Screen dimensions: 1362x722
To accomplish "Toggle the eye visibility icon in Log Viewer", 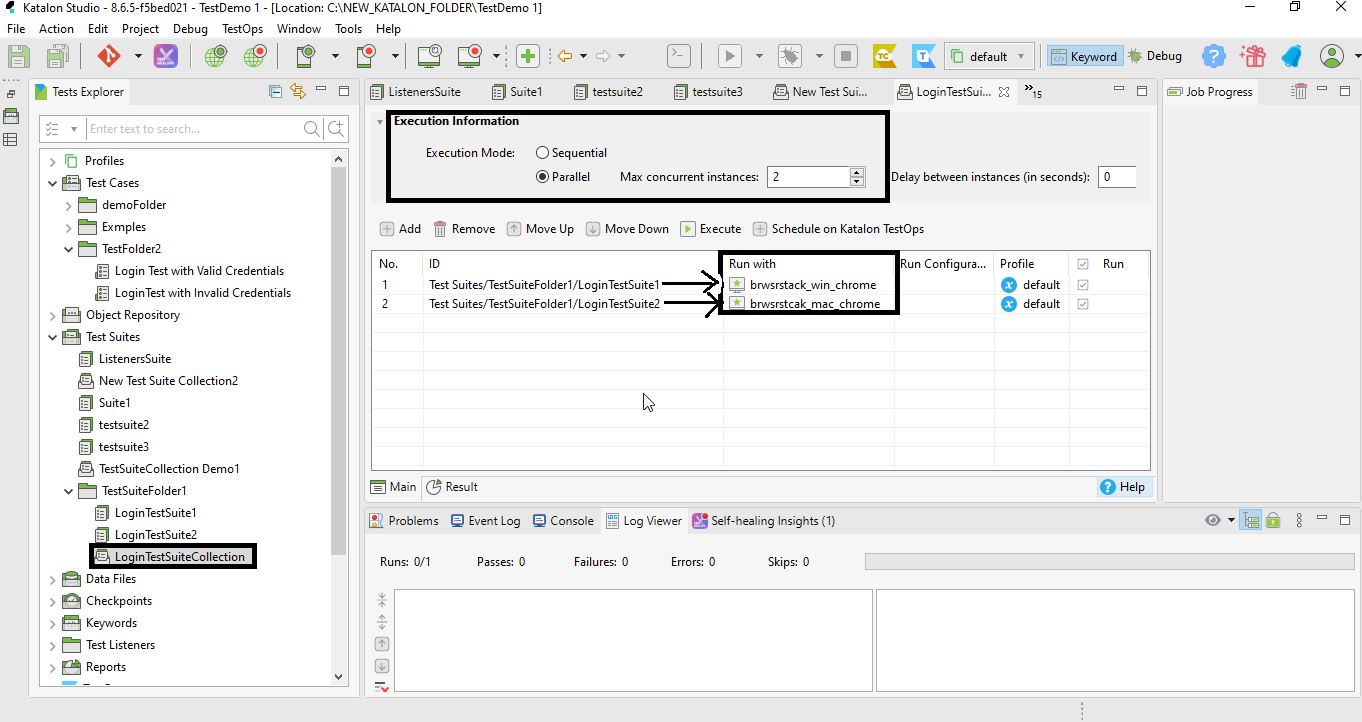I will [x=1213, y=520].
